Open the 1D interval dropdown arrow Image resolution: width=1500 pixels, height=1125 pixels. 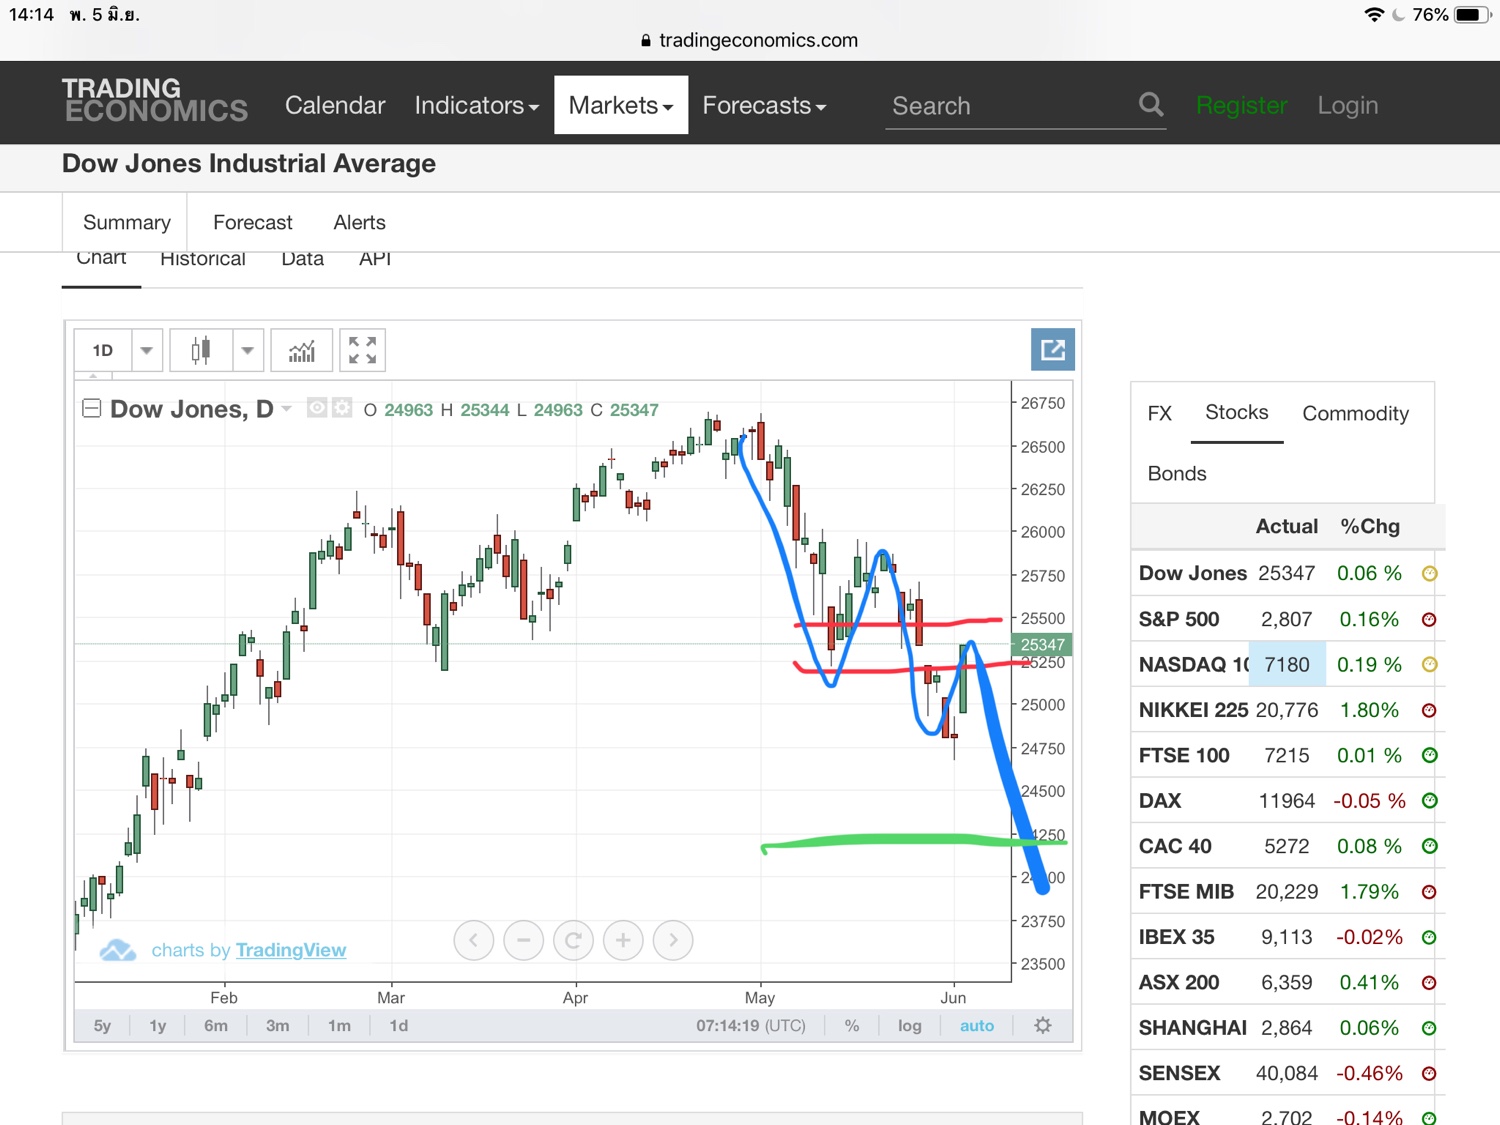(x=147, y=350)
